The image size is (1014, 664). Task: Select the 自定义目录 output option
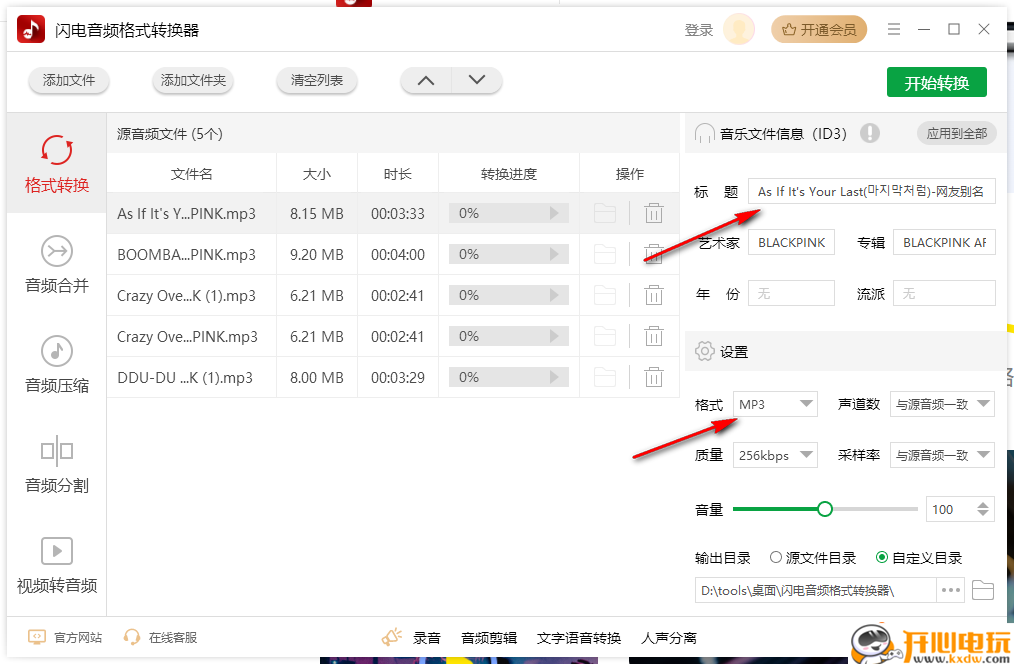point(882,558)
